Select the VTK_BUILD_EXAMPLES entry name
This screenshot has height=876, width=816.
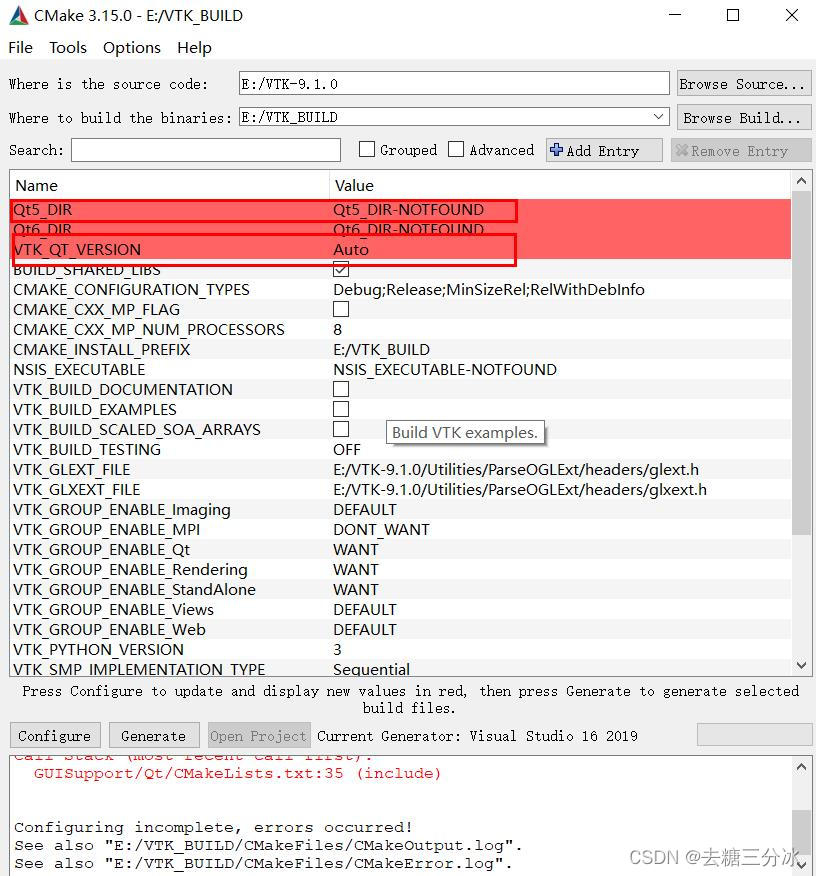[95, 410]
